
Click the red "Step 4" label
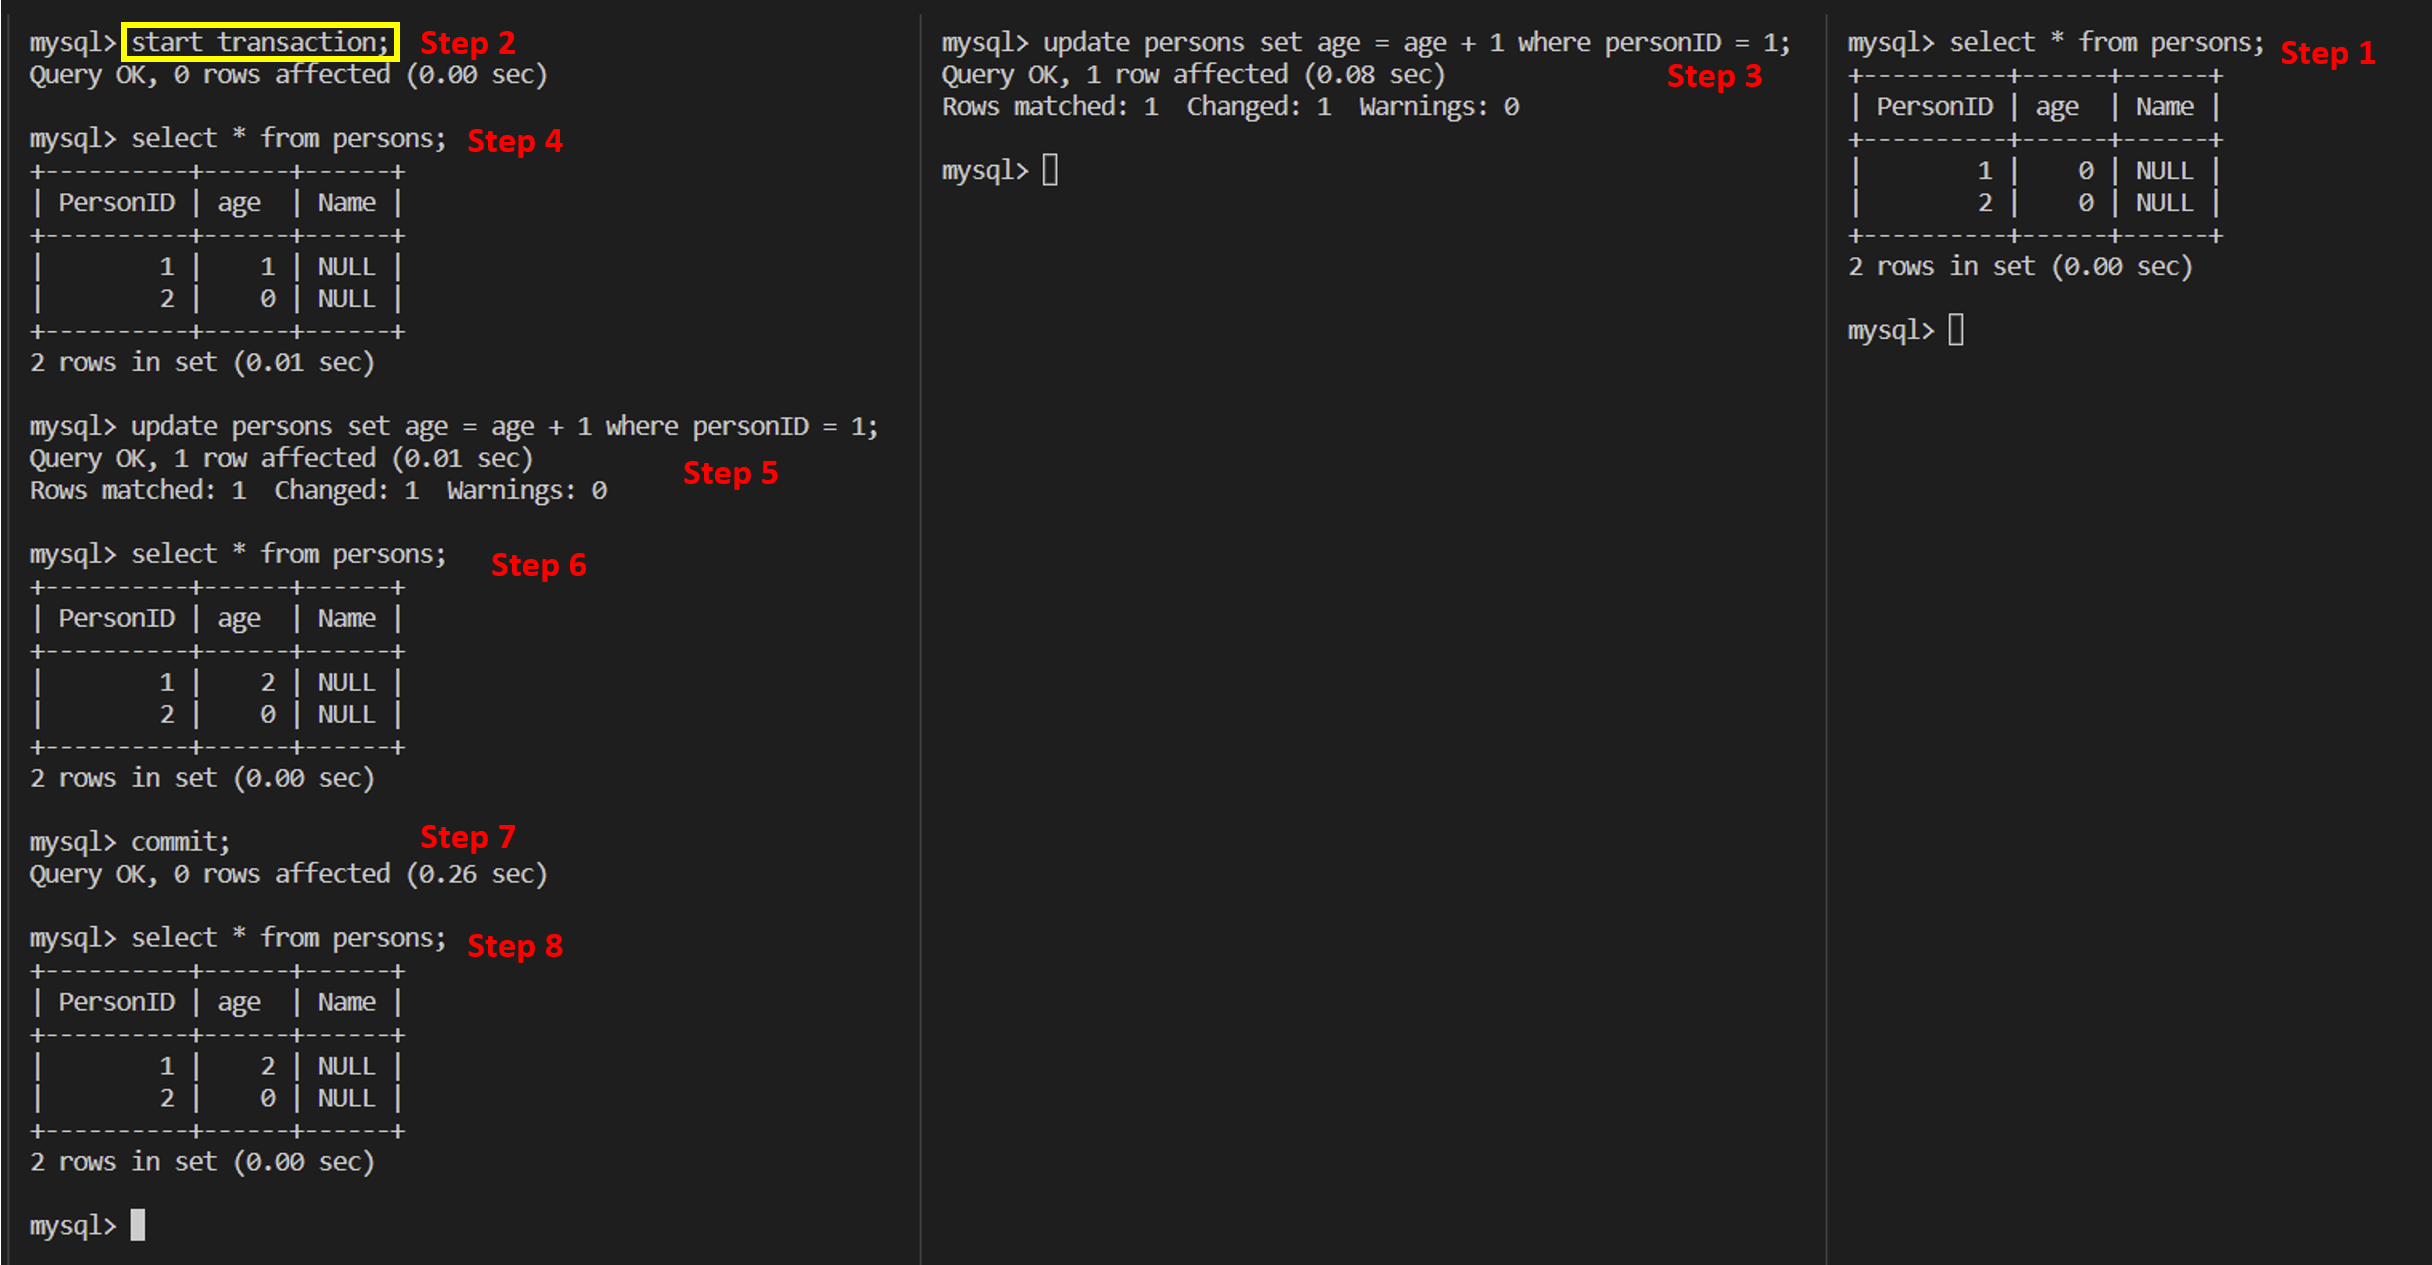[515, 141]
